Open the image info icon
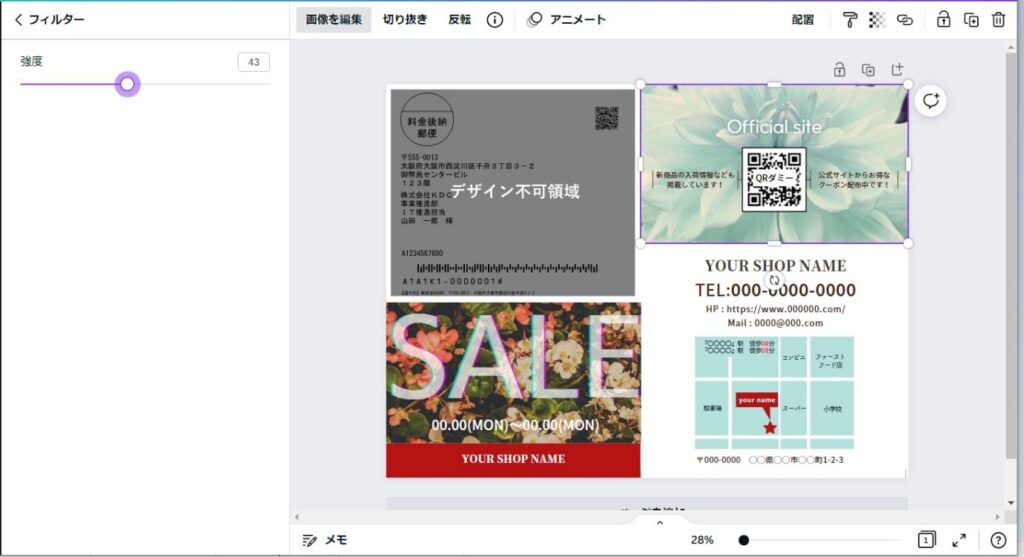 tap(495, 20)
